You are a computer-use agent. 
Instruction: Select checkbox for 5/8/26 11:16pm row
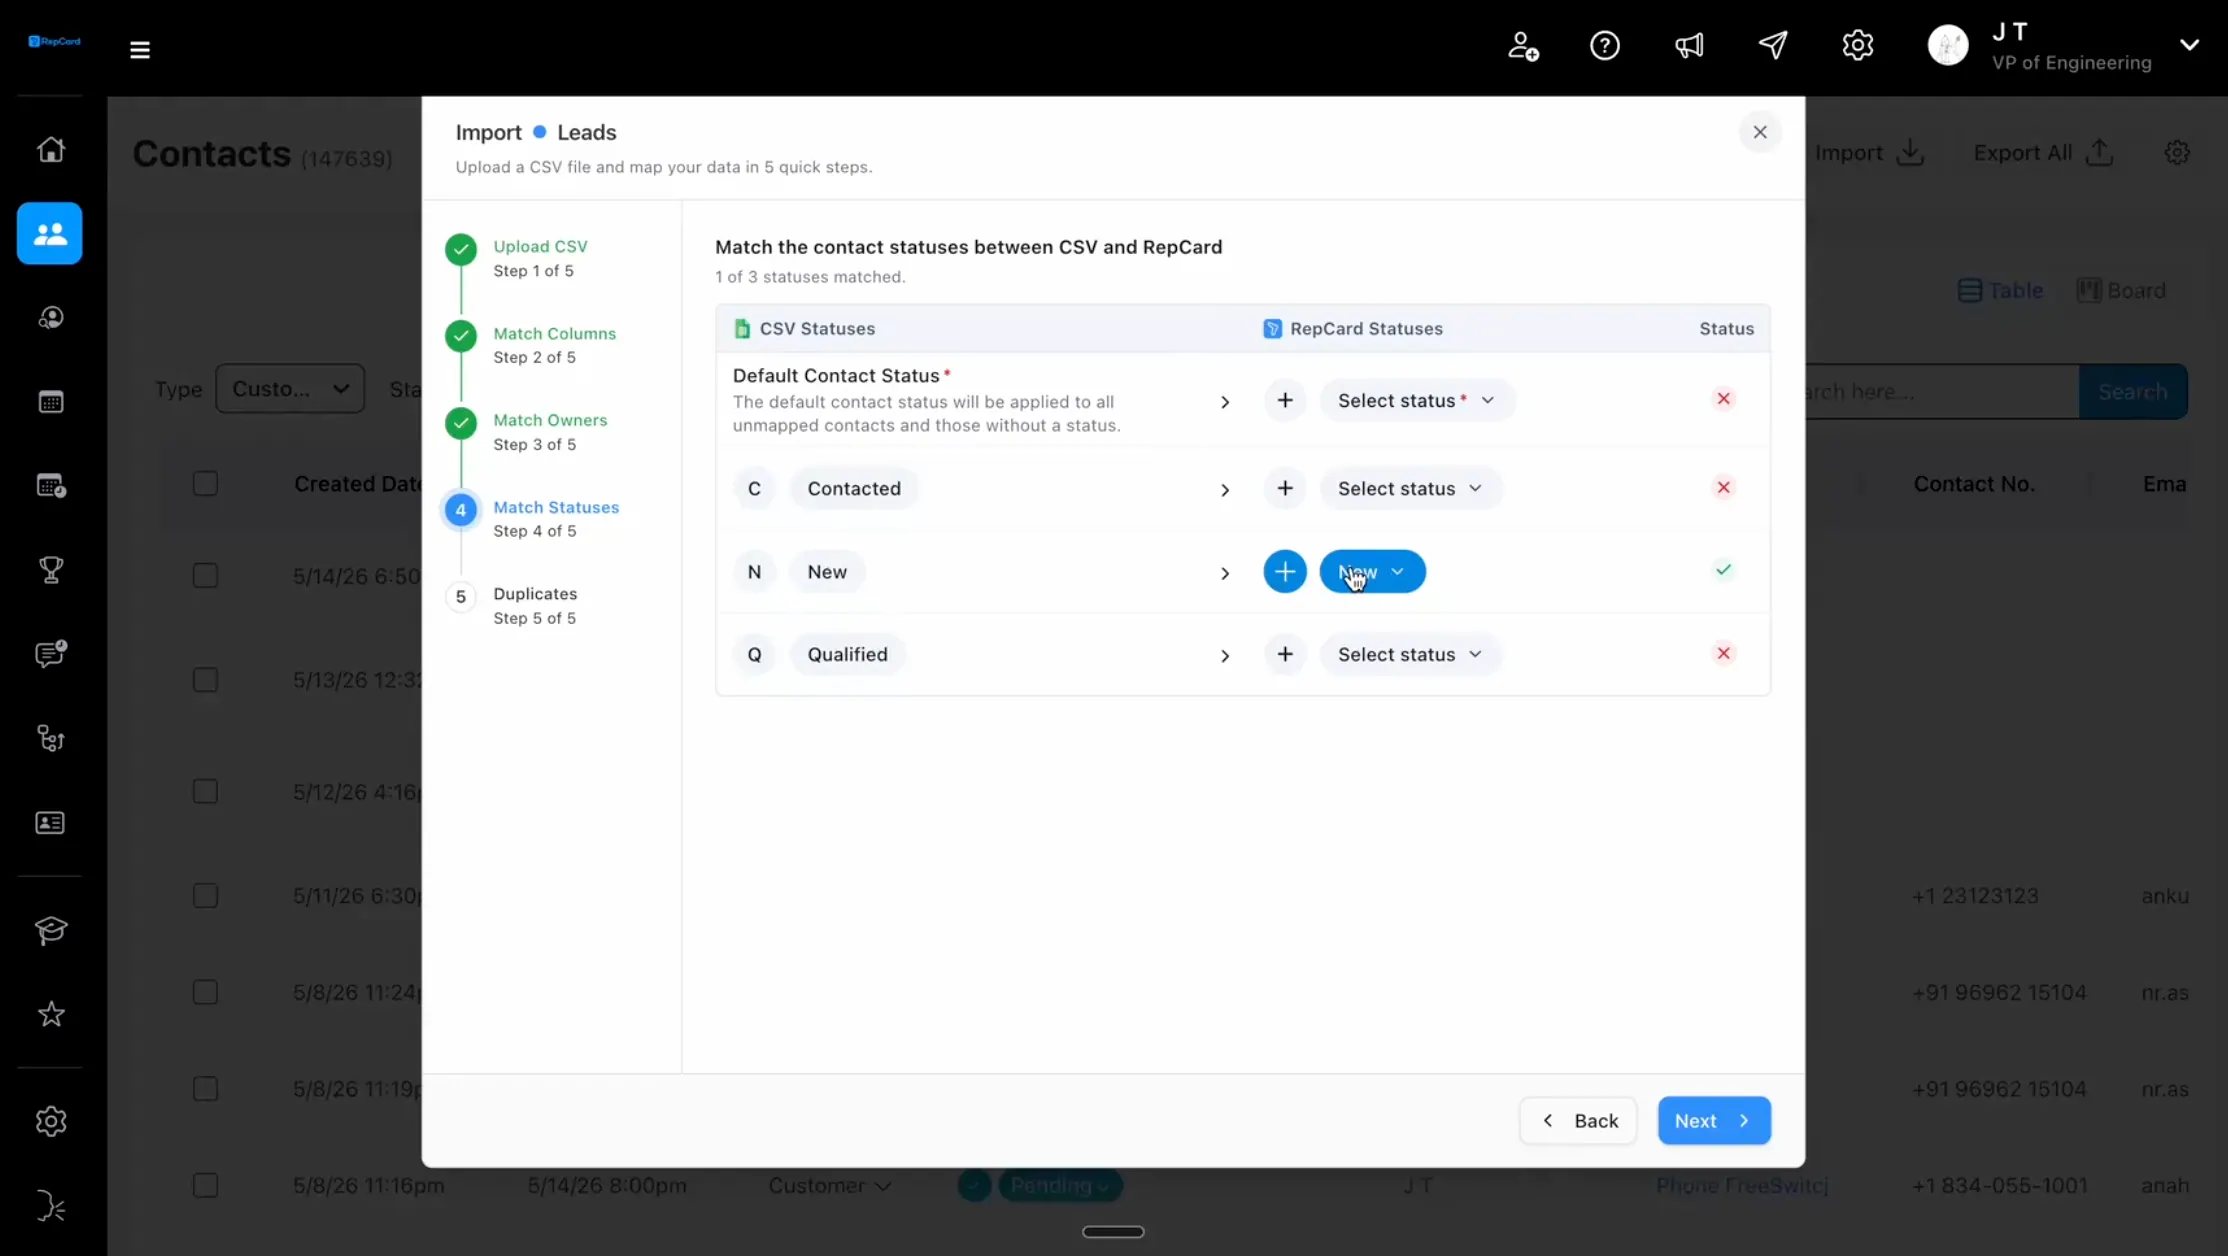(x=205, y=1186)
